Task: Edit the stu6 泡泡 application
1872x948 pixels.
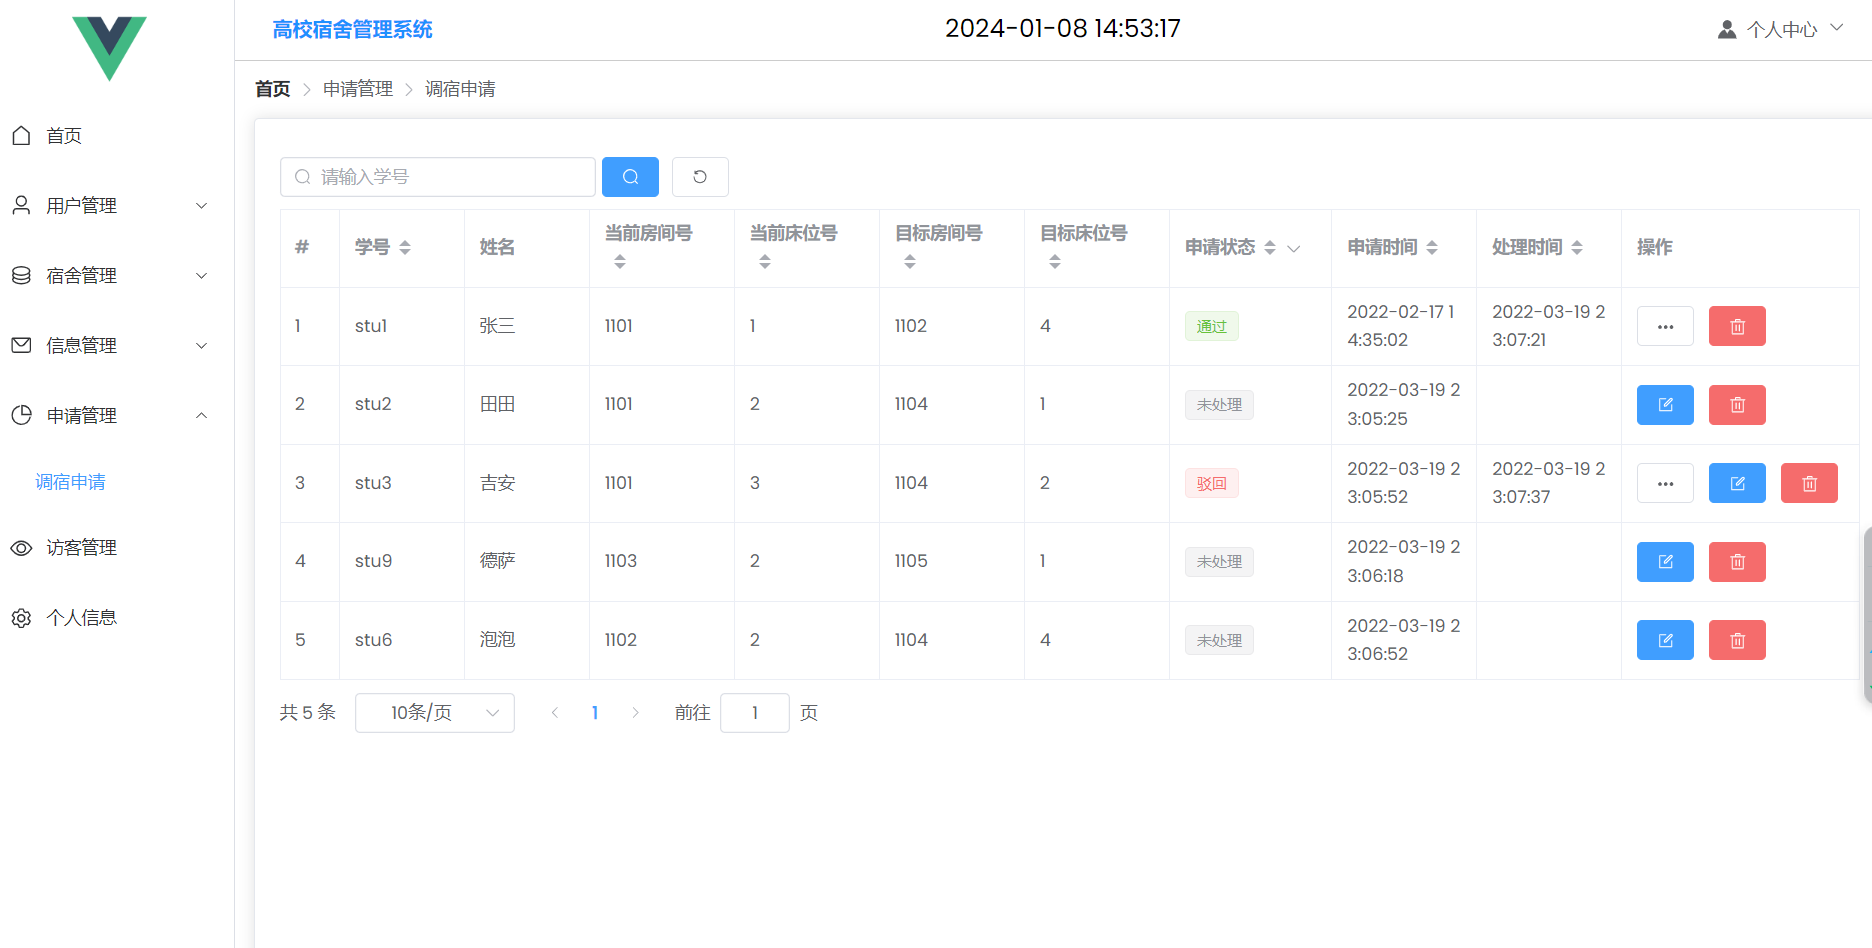Action: [x=1665, y=640]
